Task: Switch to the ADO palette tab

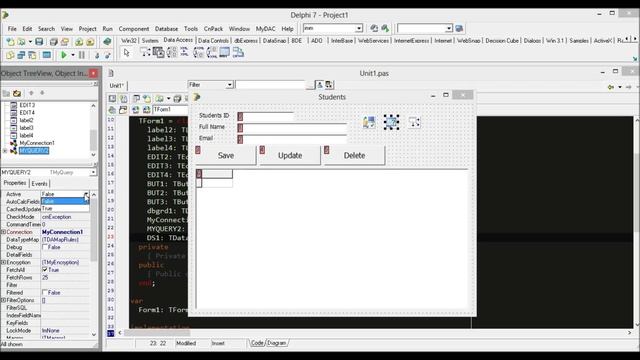Action: (316, 41)
